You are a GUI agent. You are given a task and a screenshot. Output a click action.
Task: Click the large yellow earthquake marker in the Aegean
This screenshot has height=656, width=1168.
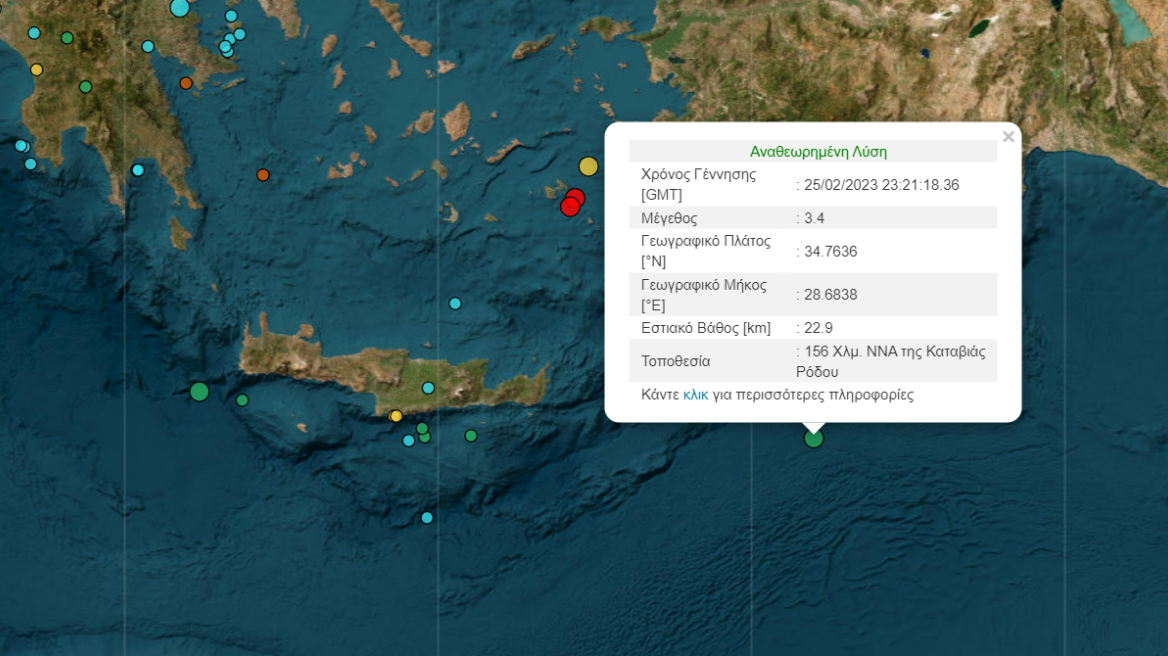pos(588,164)
